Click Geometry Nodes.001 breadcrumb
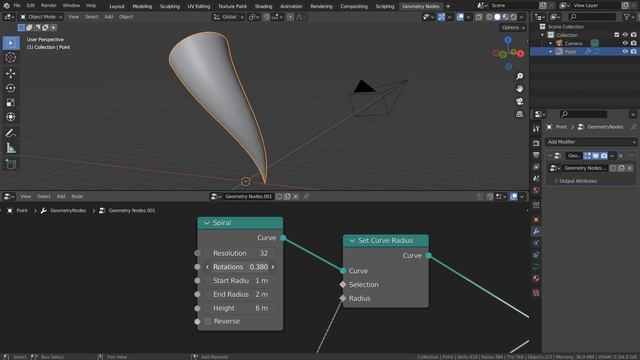This screenshot has width=640, height=360. click(x=131, y=211)
